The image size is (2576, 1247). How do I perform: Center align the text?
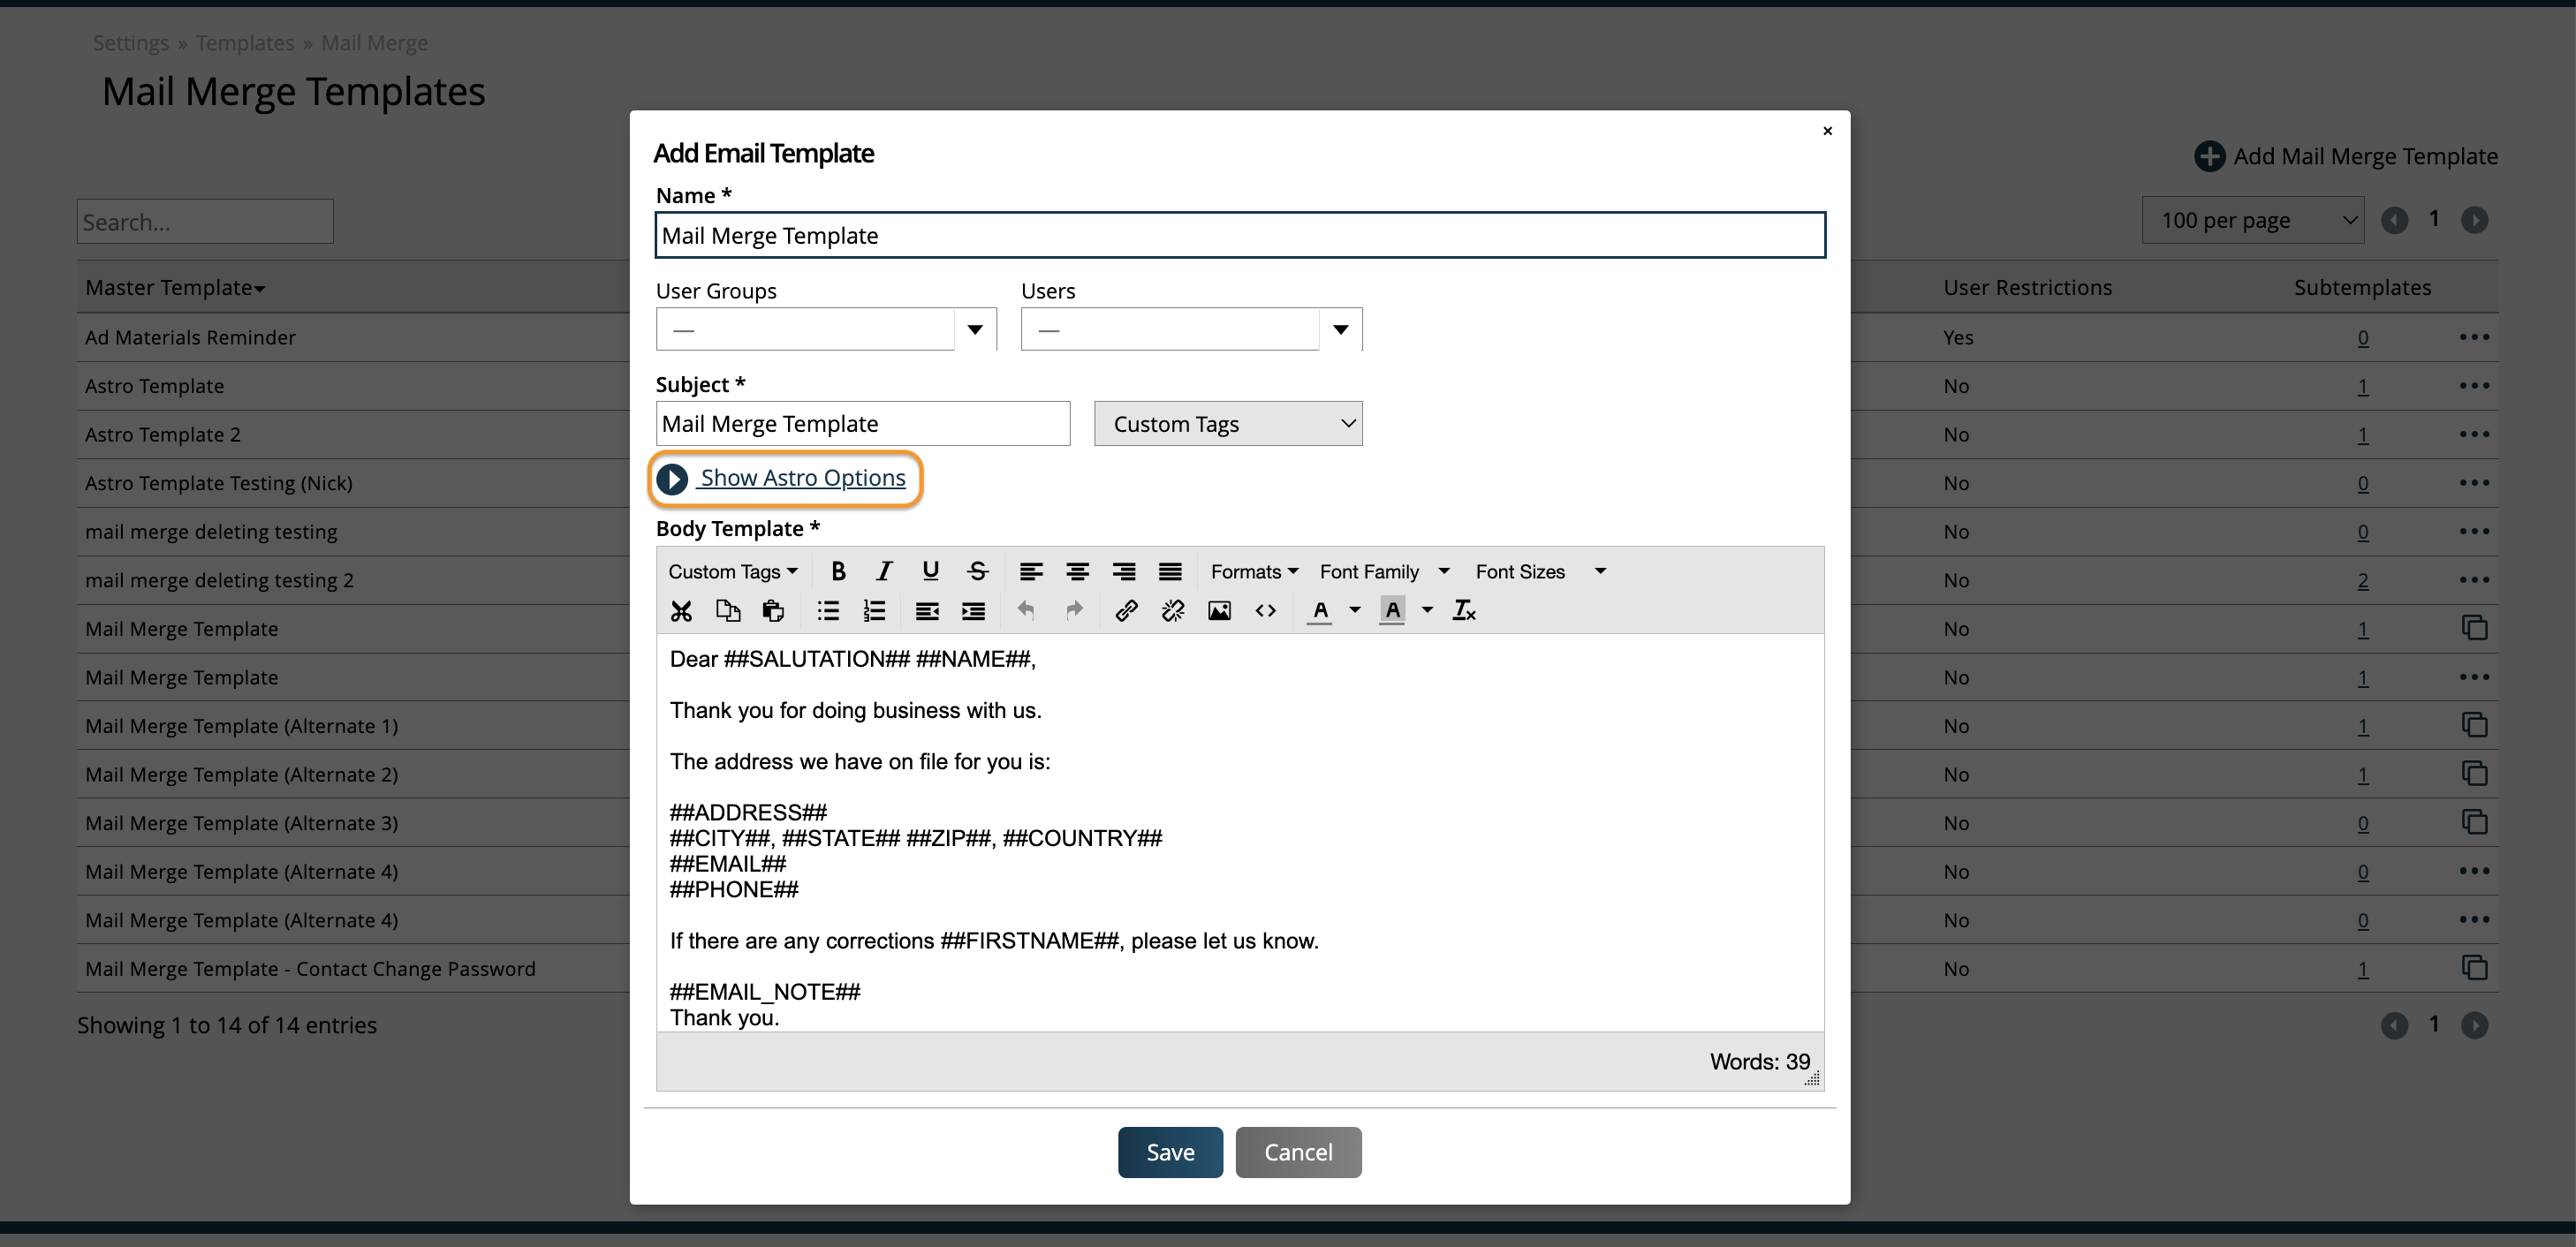click(1077, 571)
